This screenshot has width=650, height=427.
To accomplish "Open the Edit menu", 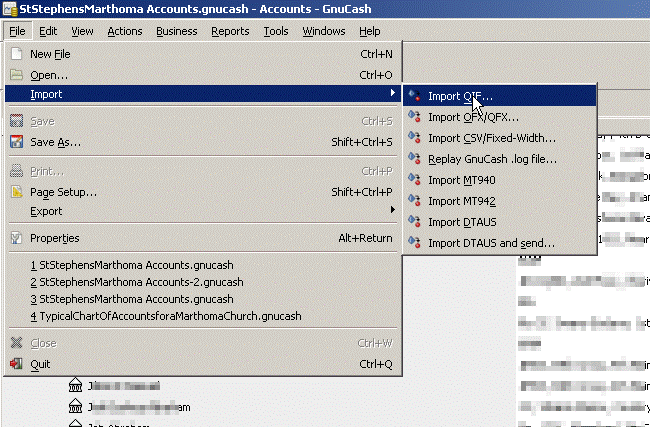I will tap(48, 31).
